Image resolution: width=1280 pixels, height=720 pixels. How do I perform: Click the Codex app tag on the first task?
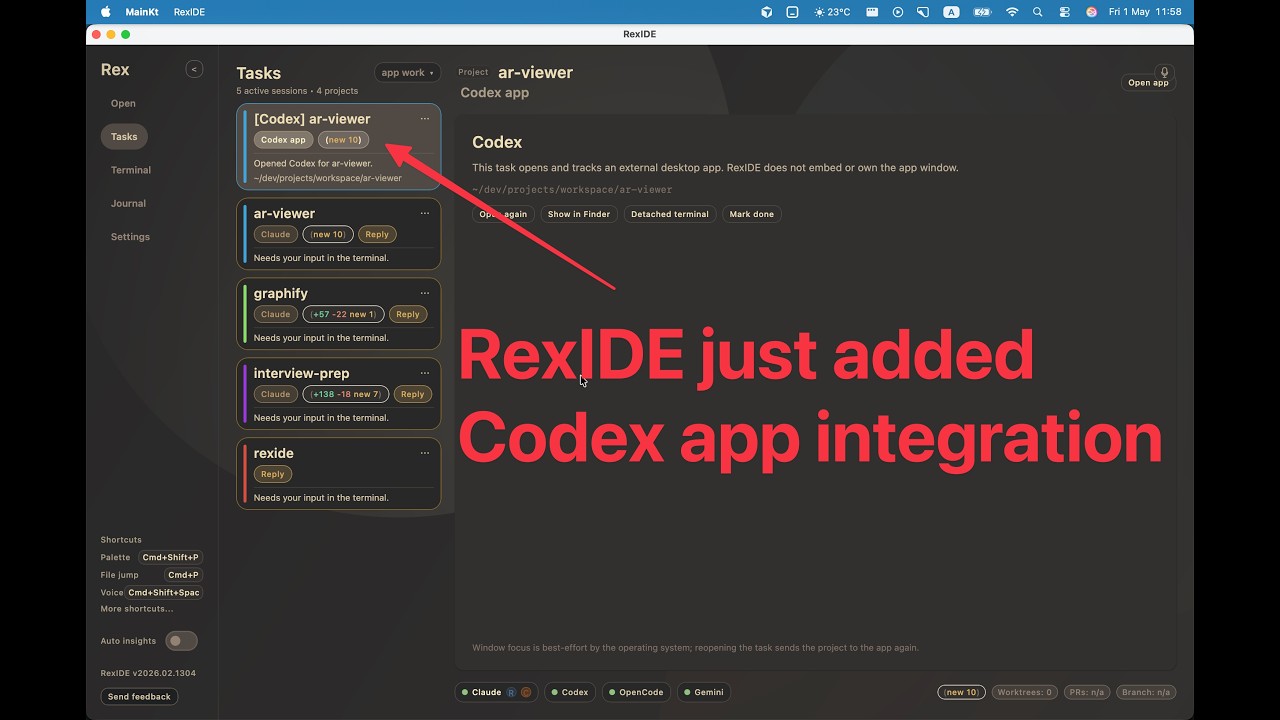point(283,140)
